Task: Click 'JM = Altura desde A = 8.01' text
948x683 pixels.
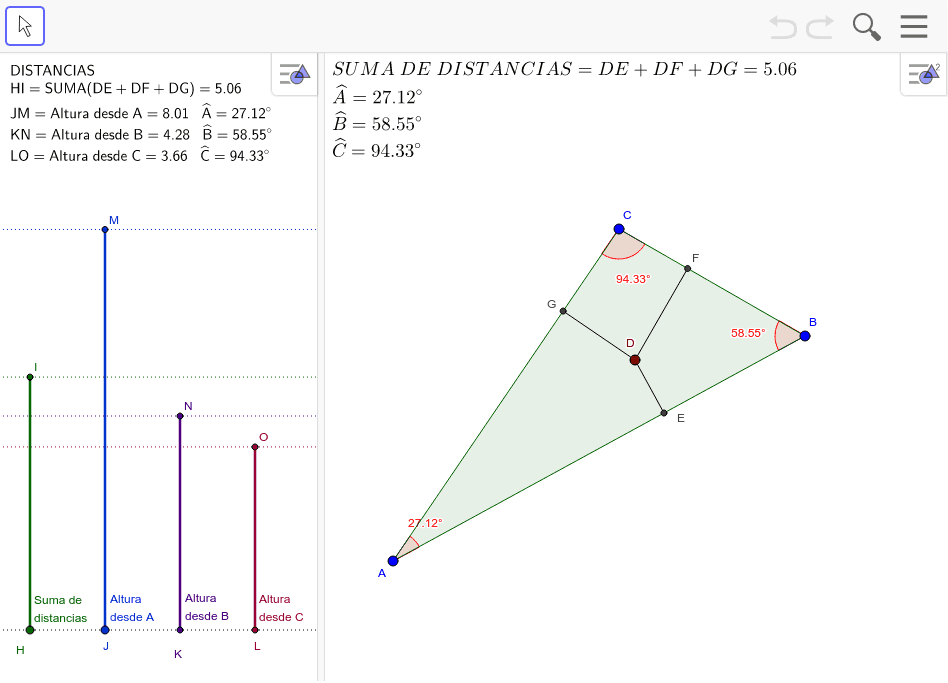Action: point(100,114)
